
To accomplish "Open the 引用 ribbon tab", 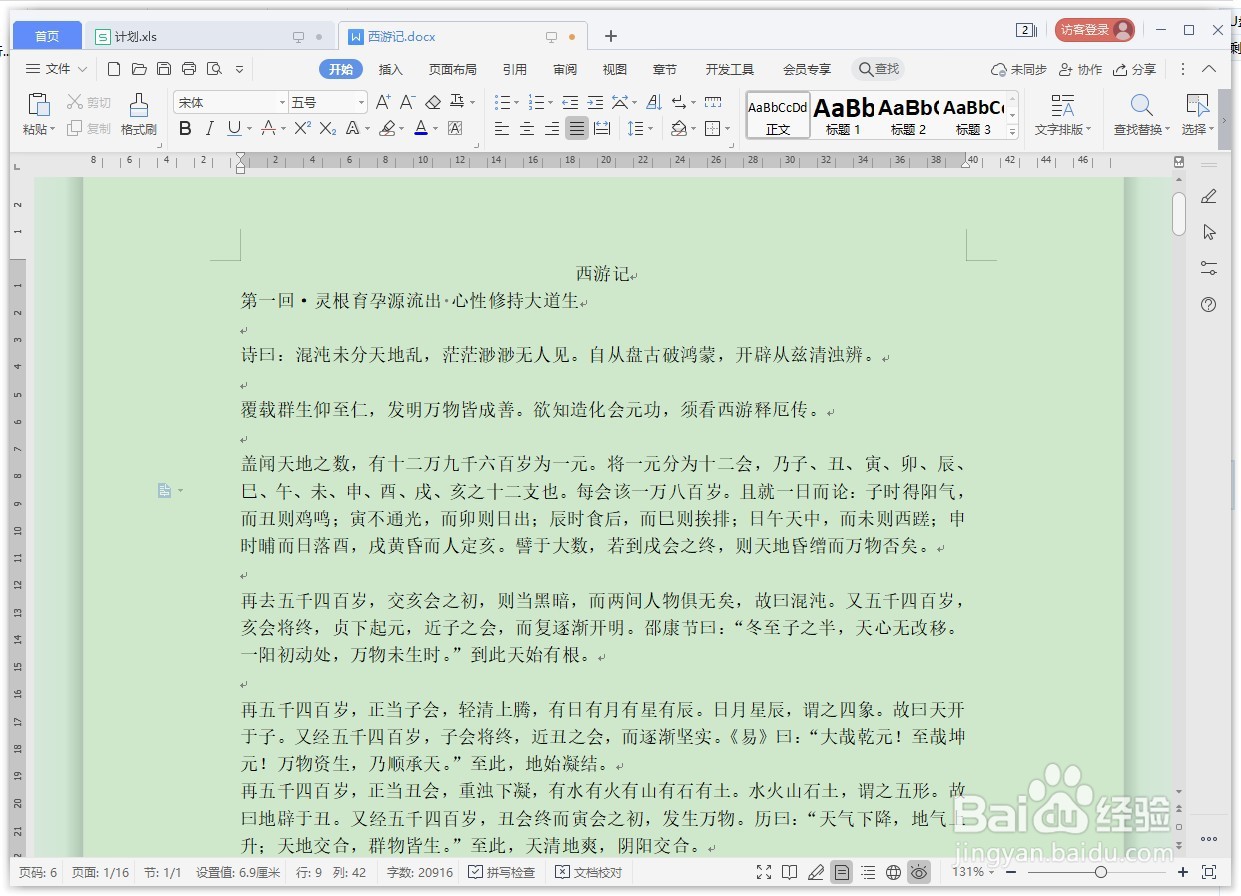I will pos(515,69).
